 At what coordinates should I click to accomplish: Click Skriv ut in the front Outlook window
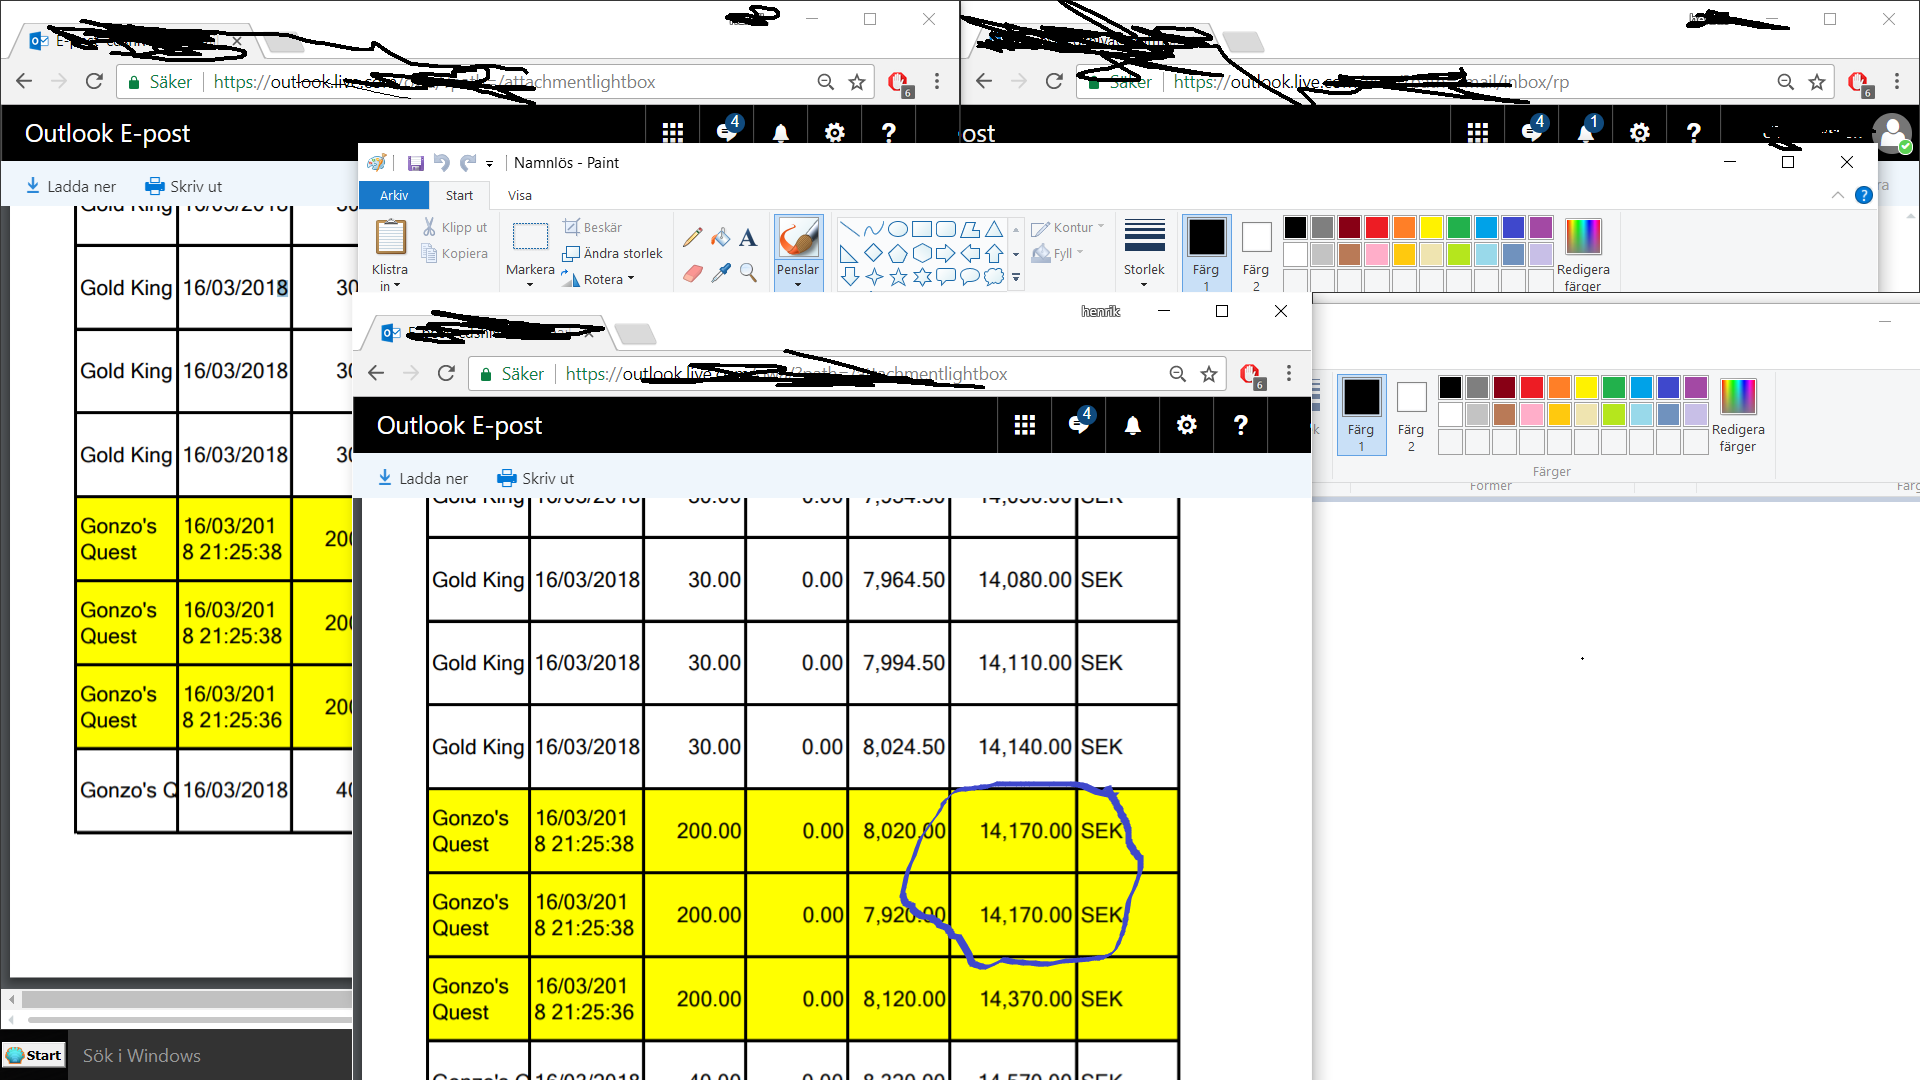click(535, 478)
